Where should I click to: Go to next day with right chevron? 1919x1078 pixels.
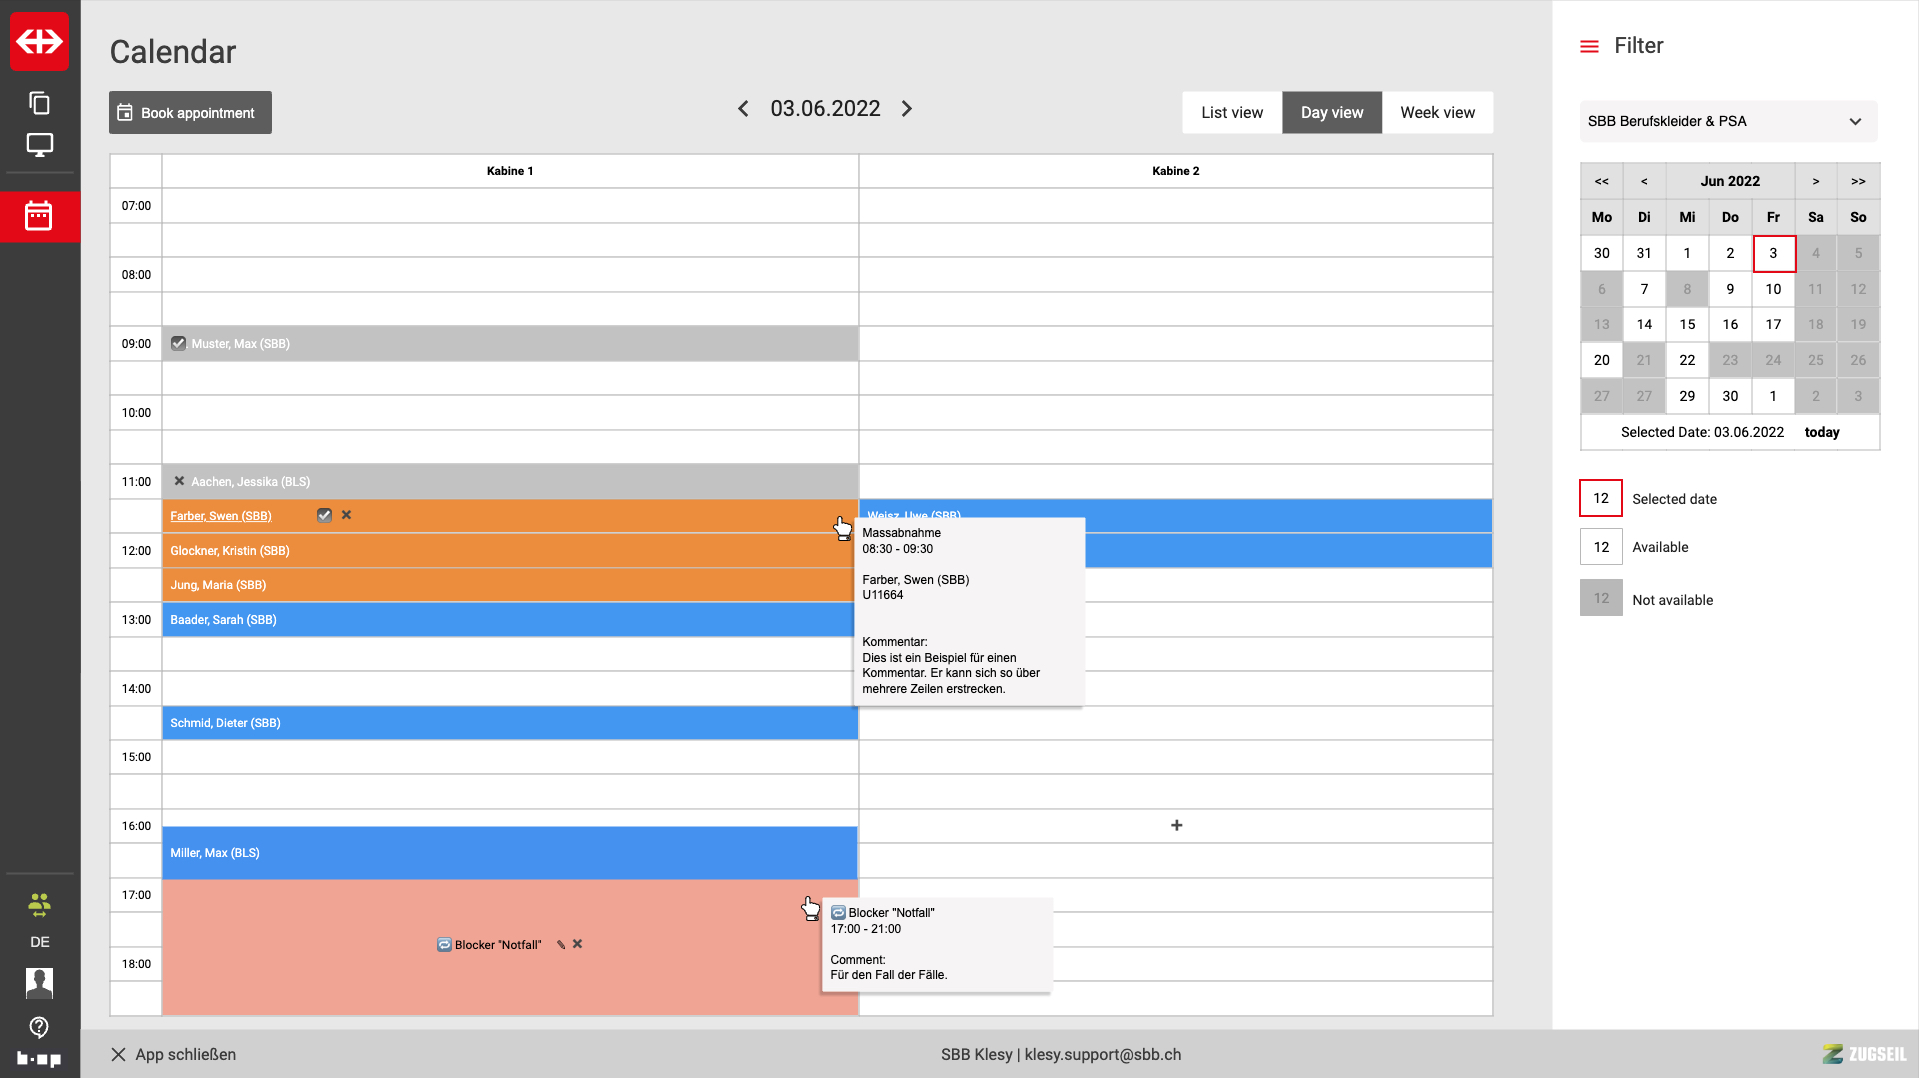pos(907,109)
